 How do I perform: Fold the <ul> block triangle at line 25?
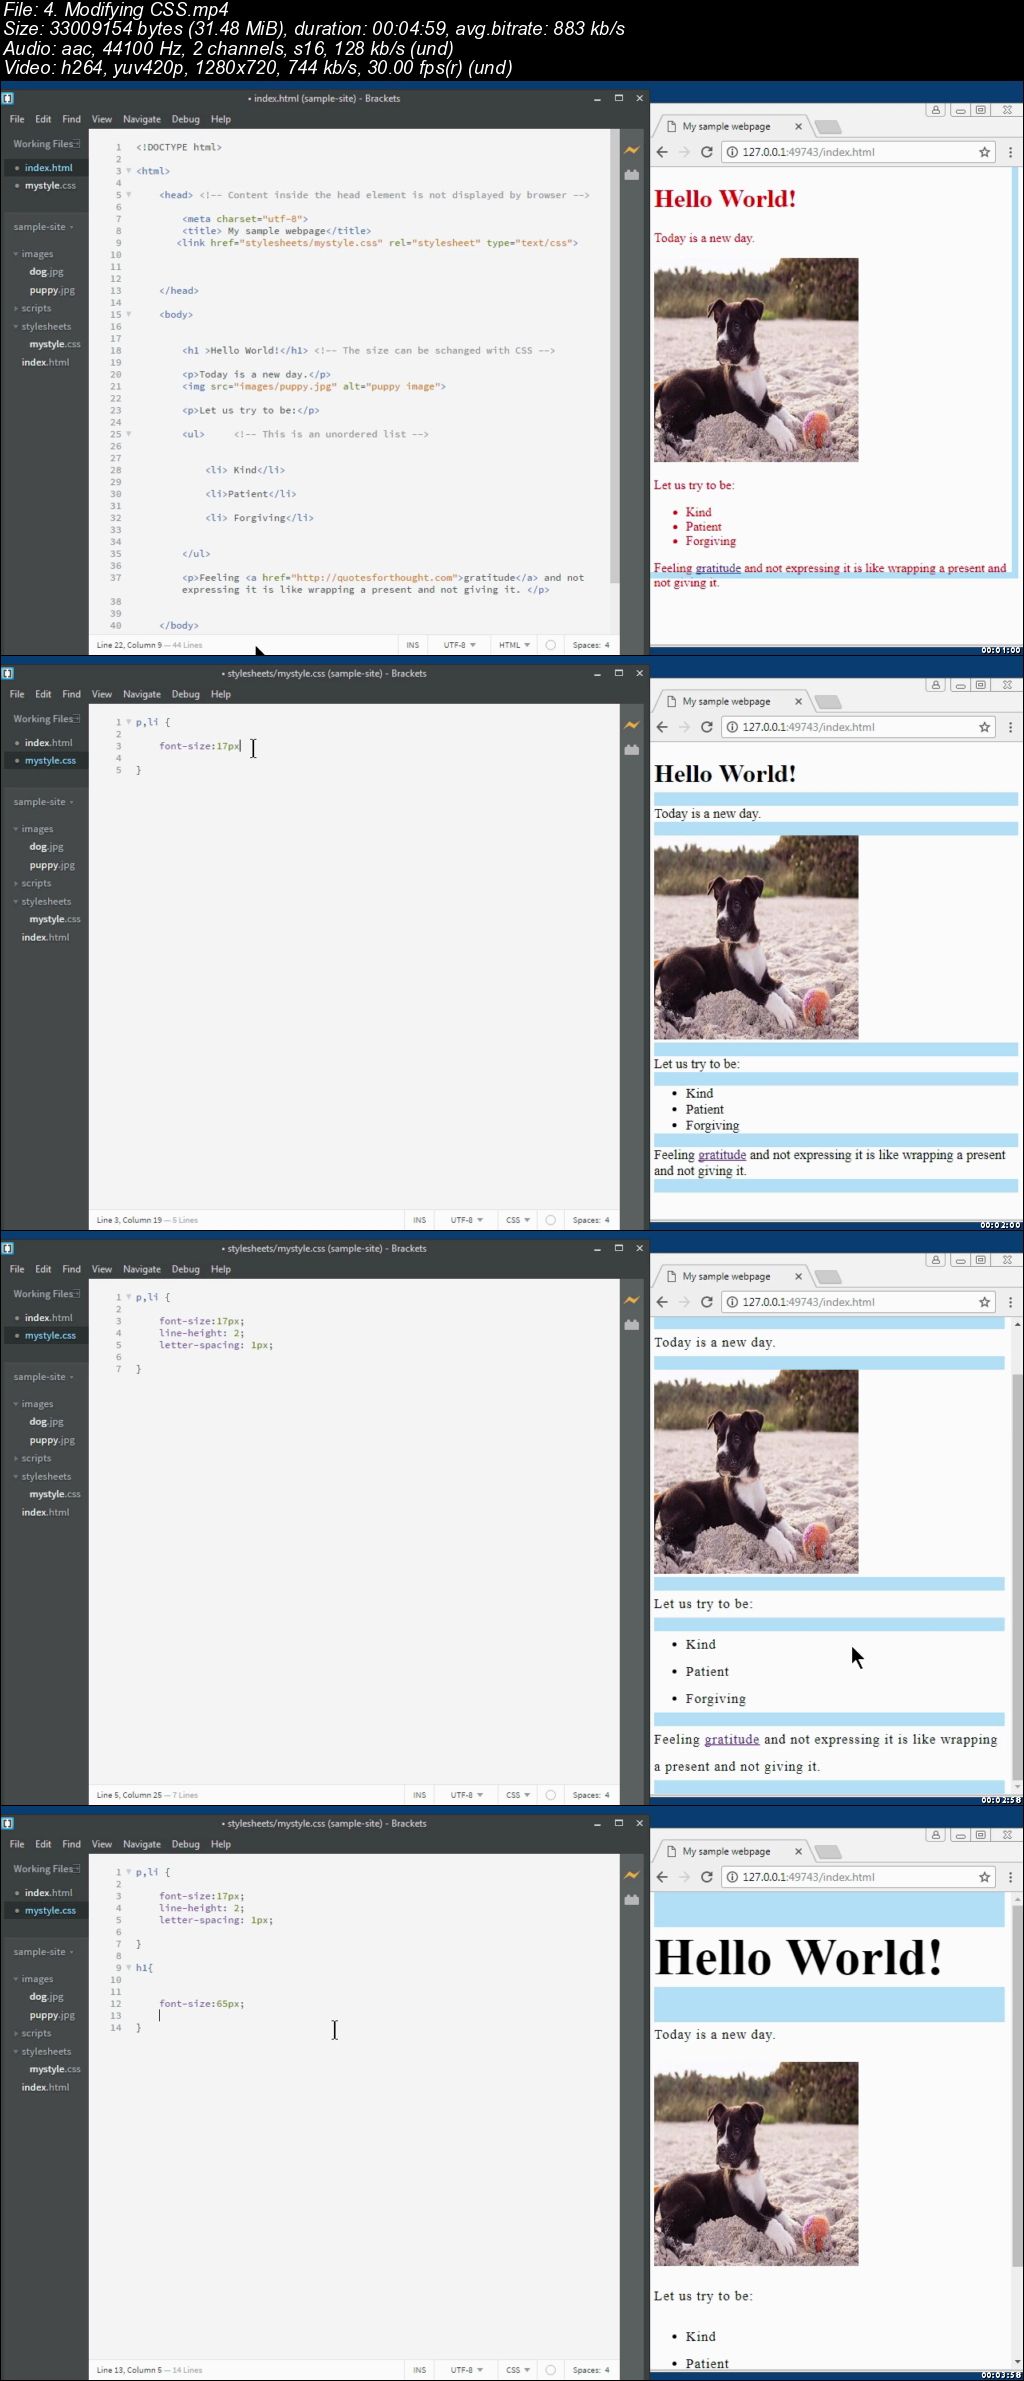[x=128, y=434]
